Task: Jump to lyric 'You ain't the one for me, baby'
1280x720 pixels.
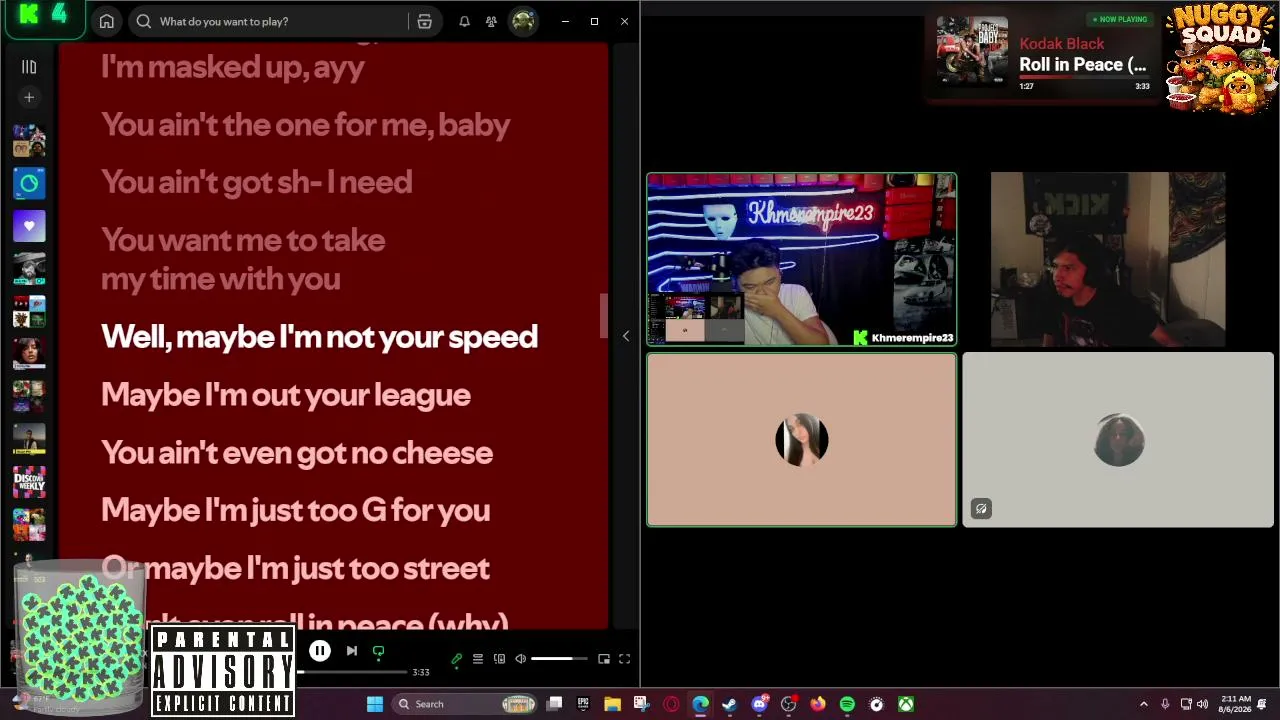Action: click(306, 125)
